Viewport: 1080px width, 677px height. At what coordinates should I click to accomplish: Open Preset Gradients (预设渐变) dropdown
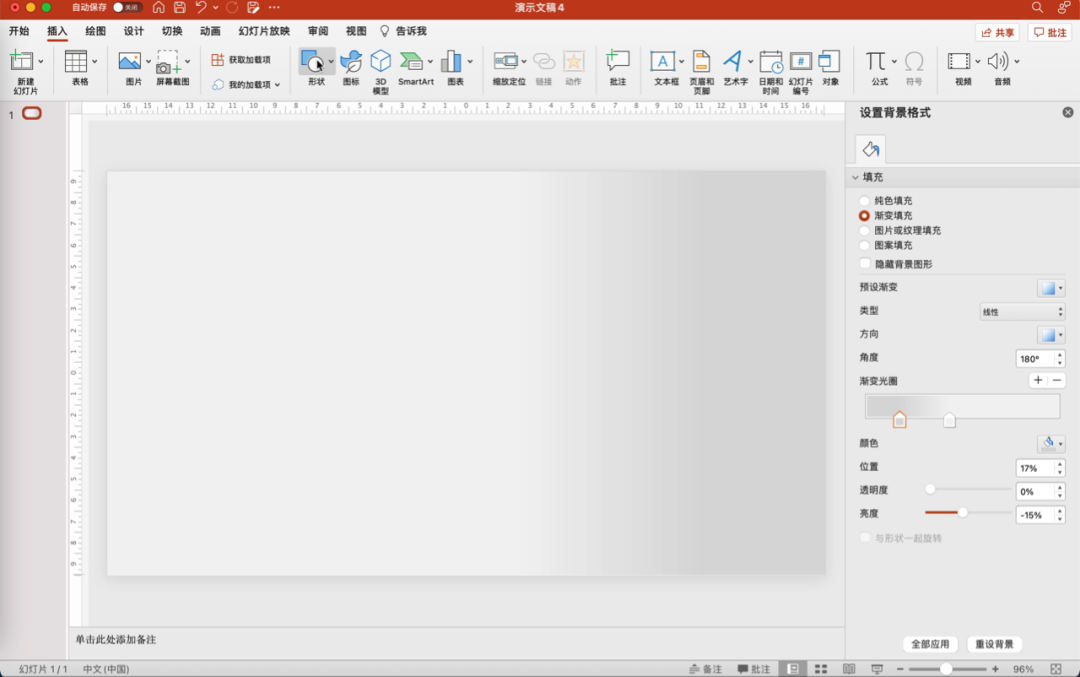click(1051, 288)
